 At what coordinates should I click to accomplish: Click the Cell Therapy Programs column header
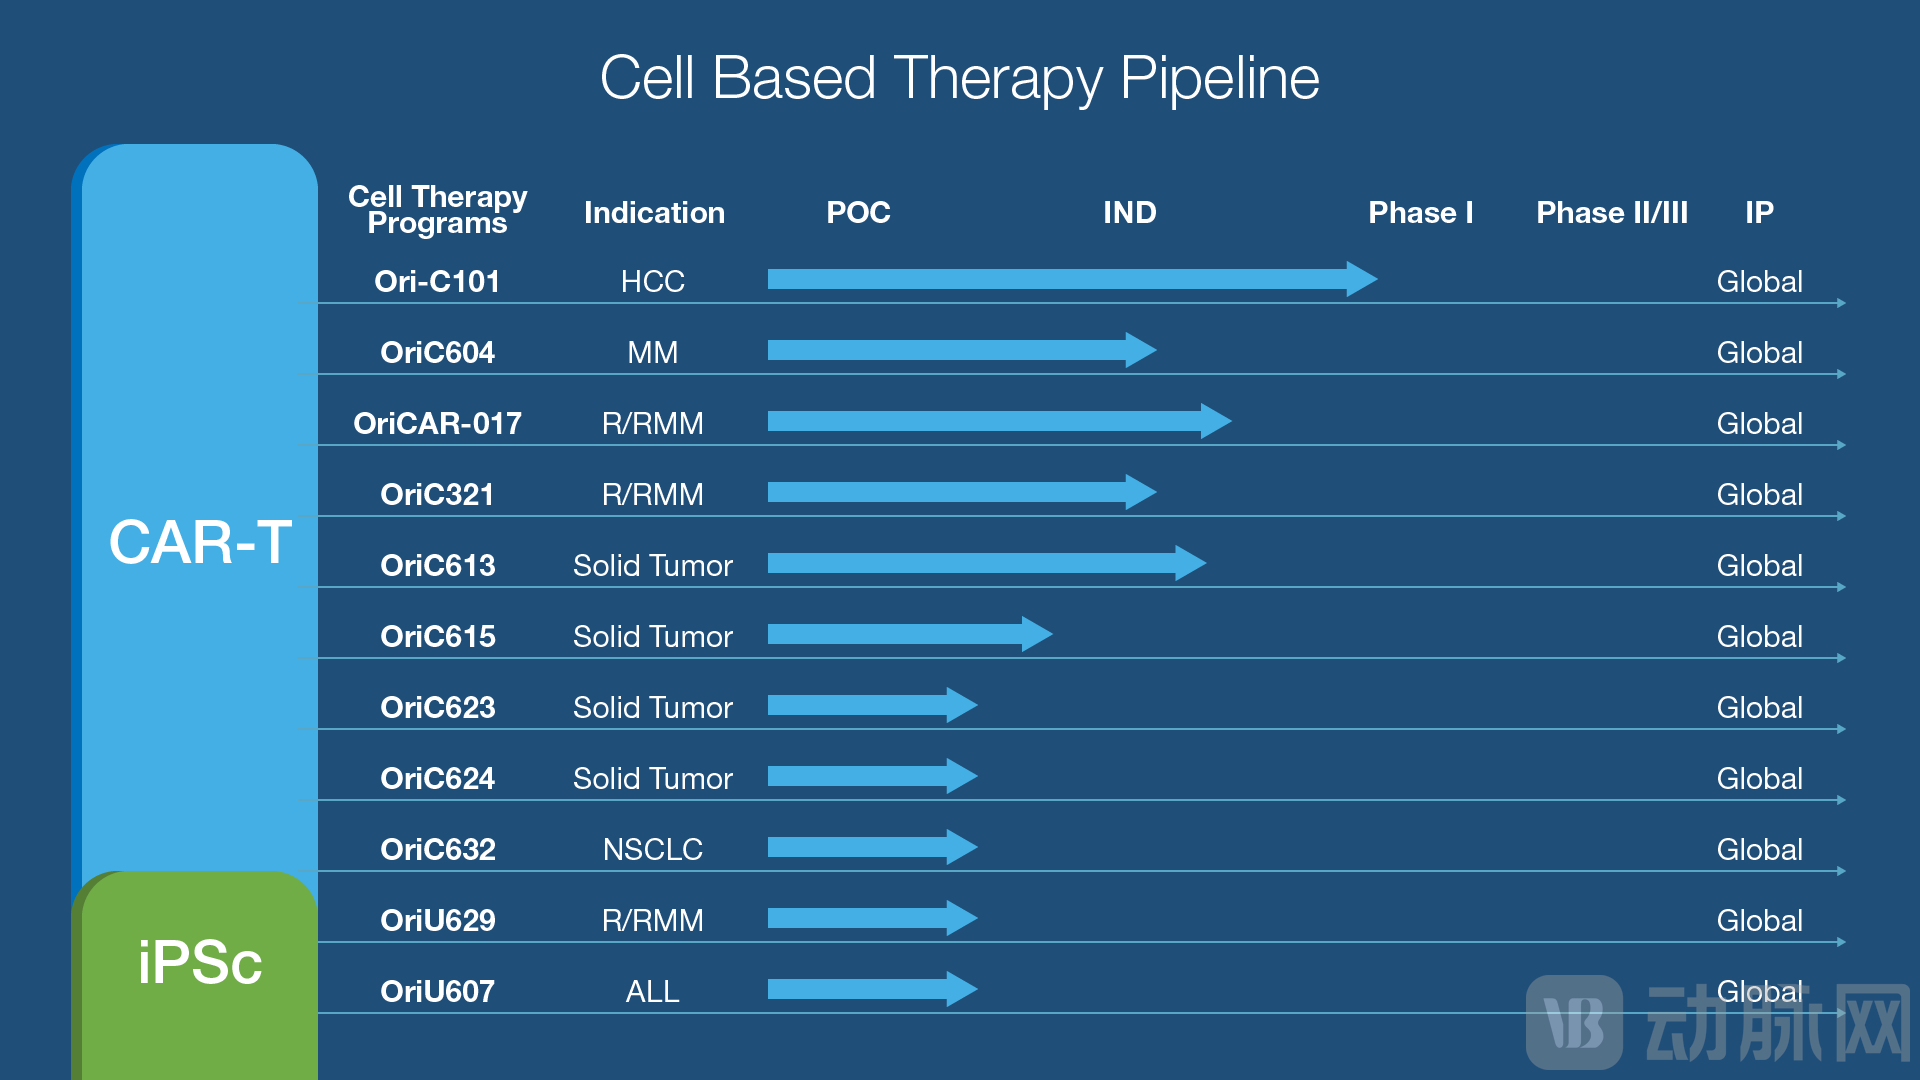coord(437,210)
